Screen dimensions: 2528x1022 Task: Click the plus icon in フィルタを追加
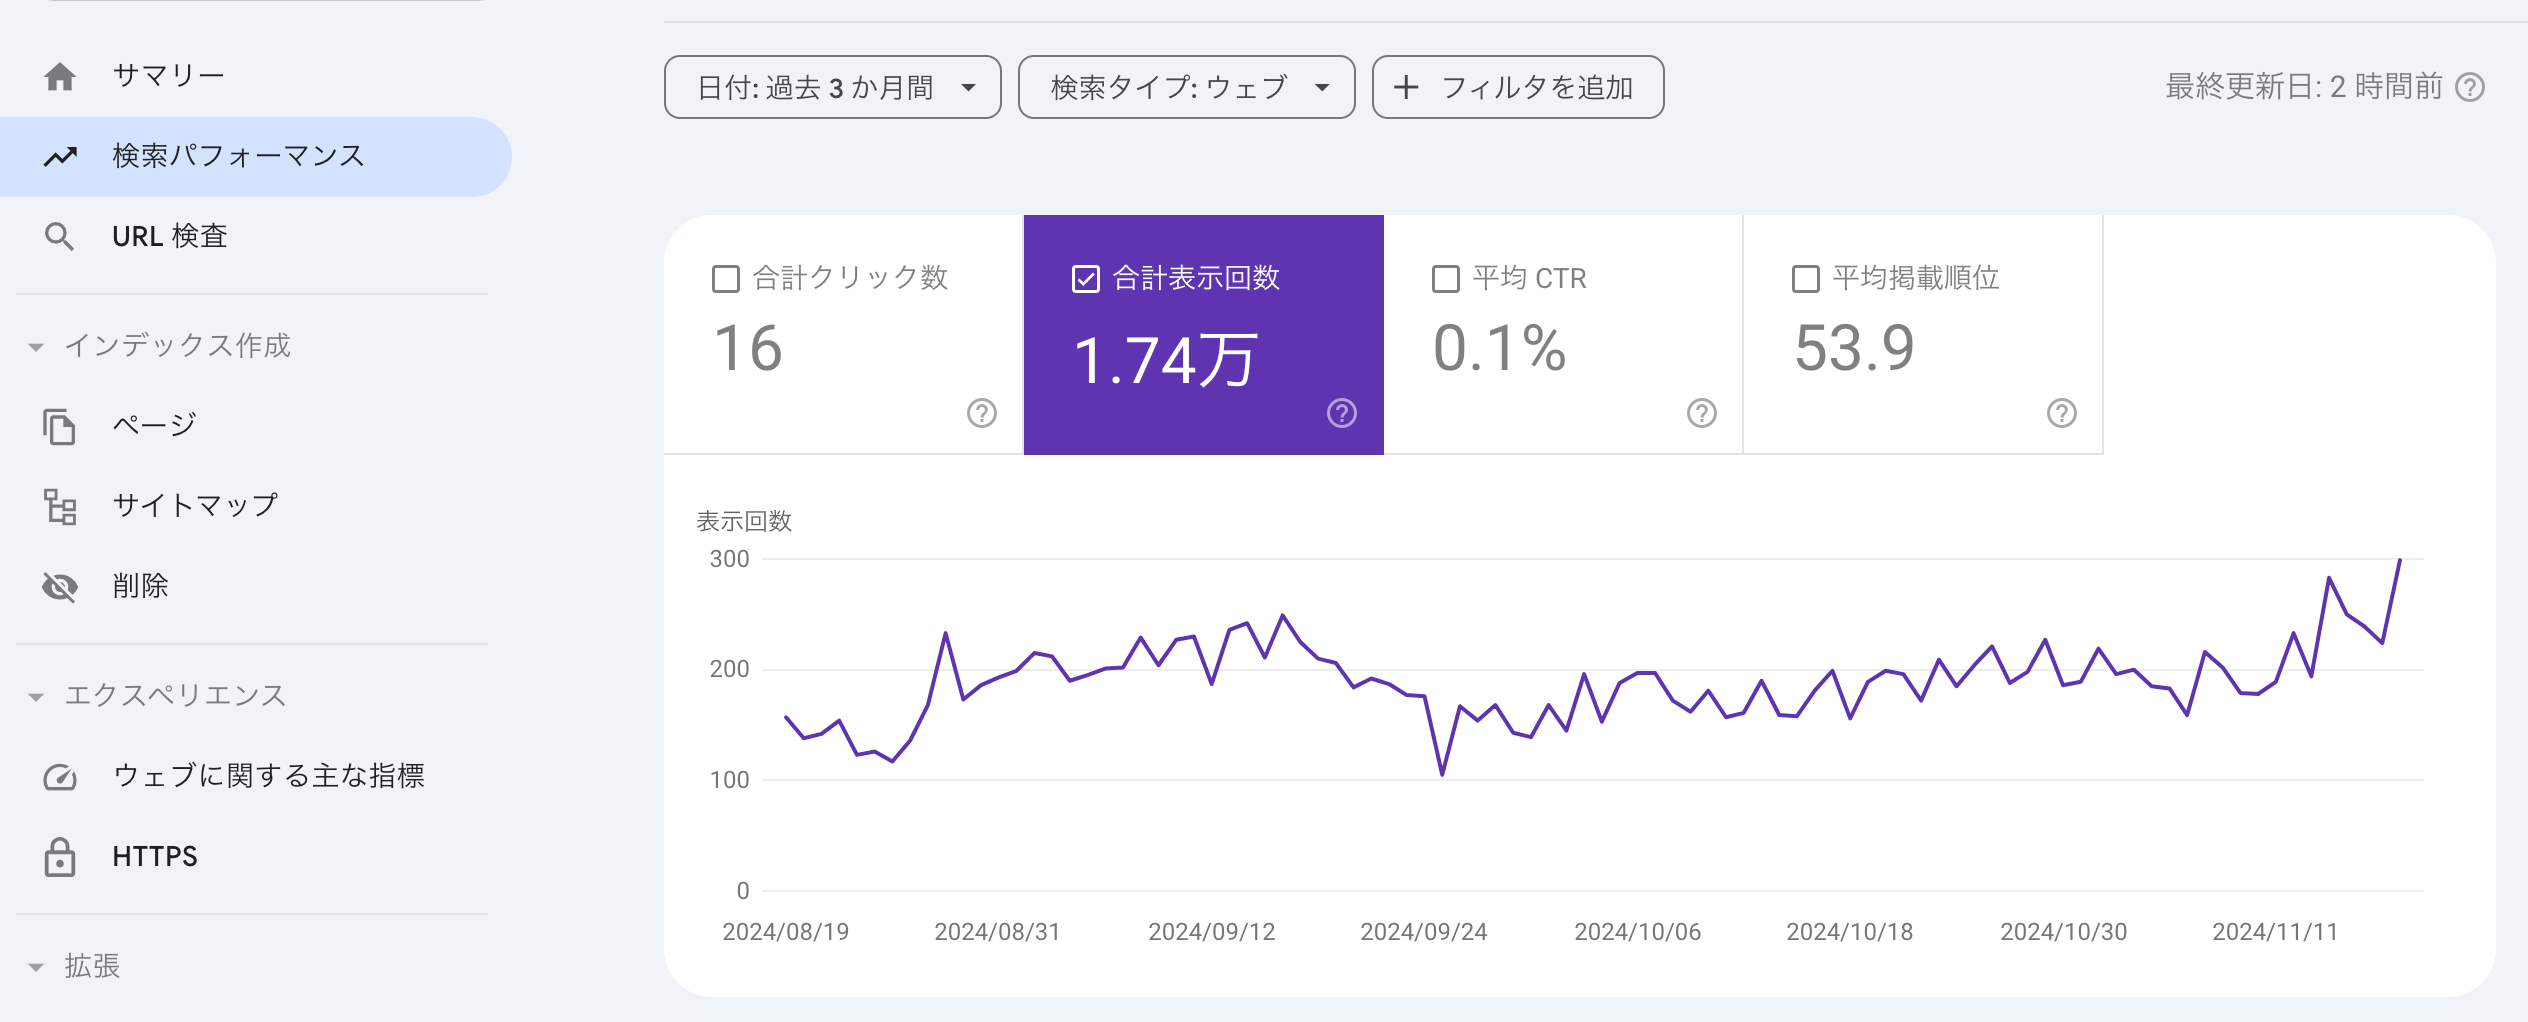[1406, 87]
